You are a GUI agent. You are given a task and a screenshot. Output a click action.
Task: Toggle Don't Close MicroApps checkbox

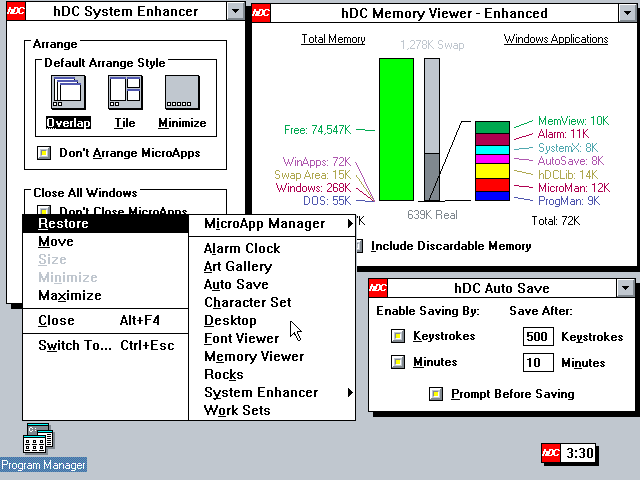[x=44, y=210]
